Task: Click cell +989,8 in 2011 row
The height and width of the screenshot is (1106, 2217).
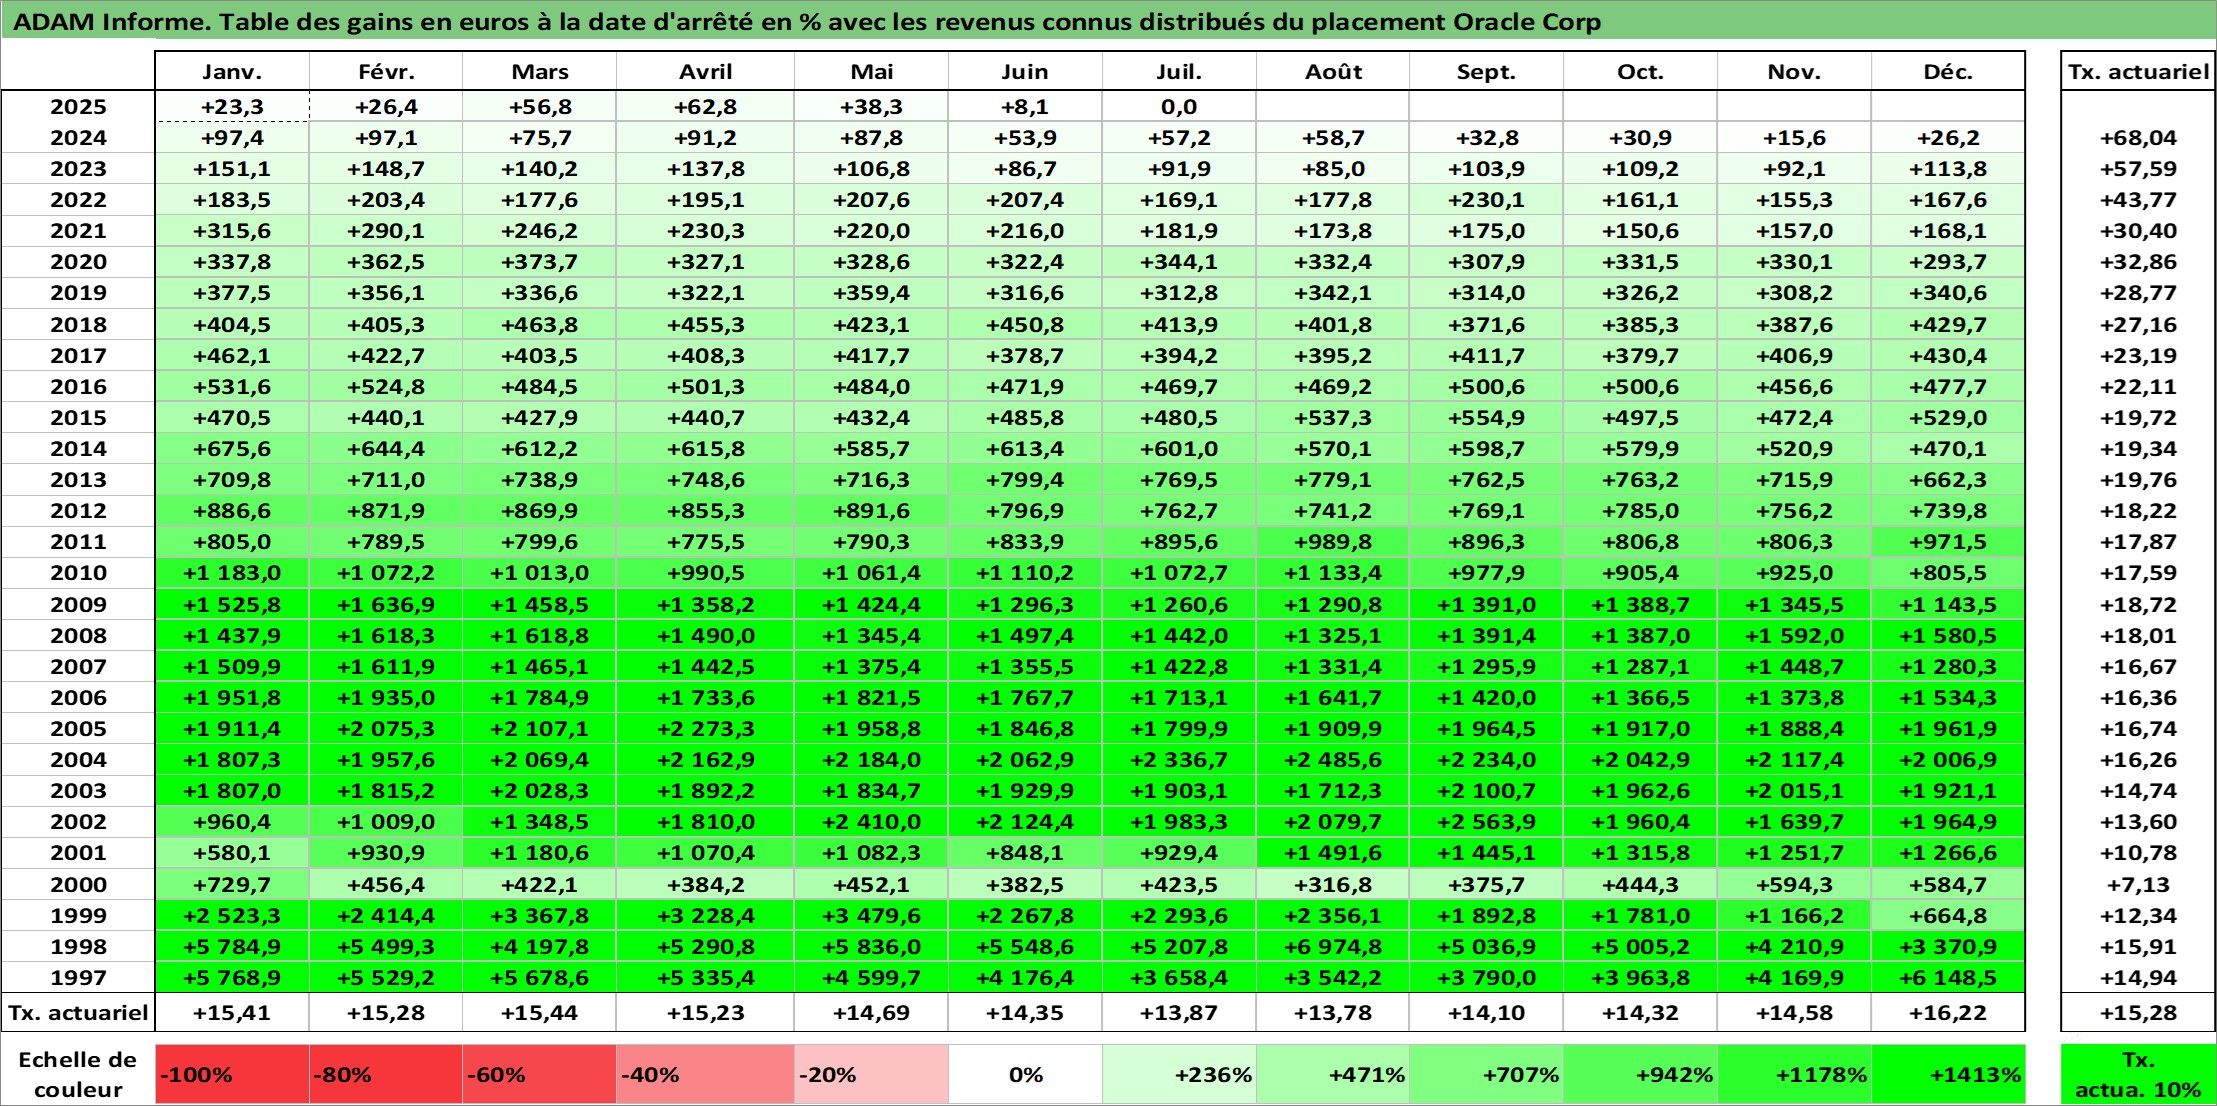Action: point(1333,542)
